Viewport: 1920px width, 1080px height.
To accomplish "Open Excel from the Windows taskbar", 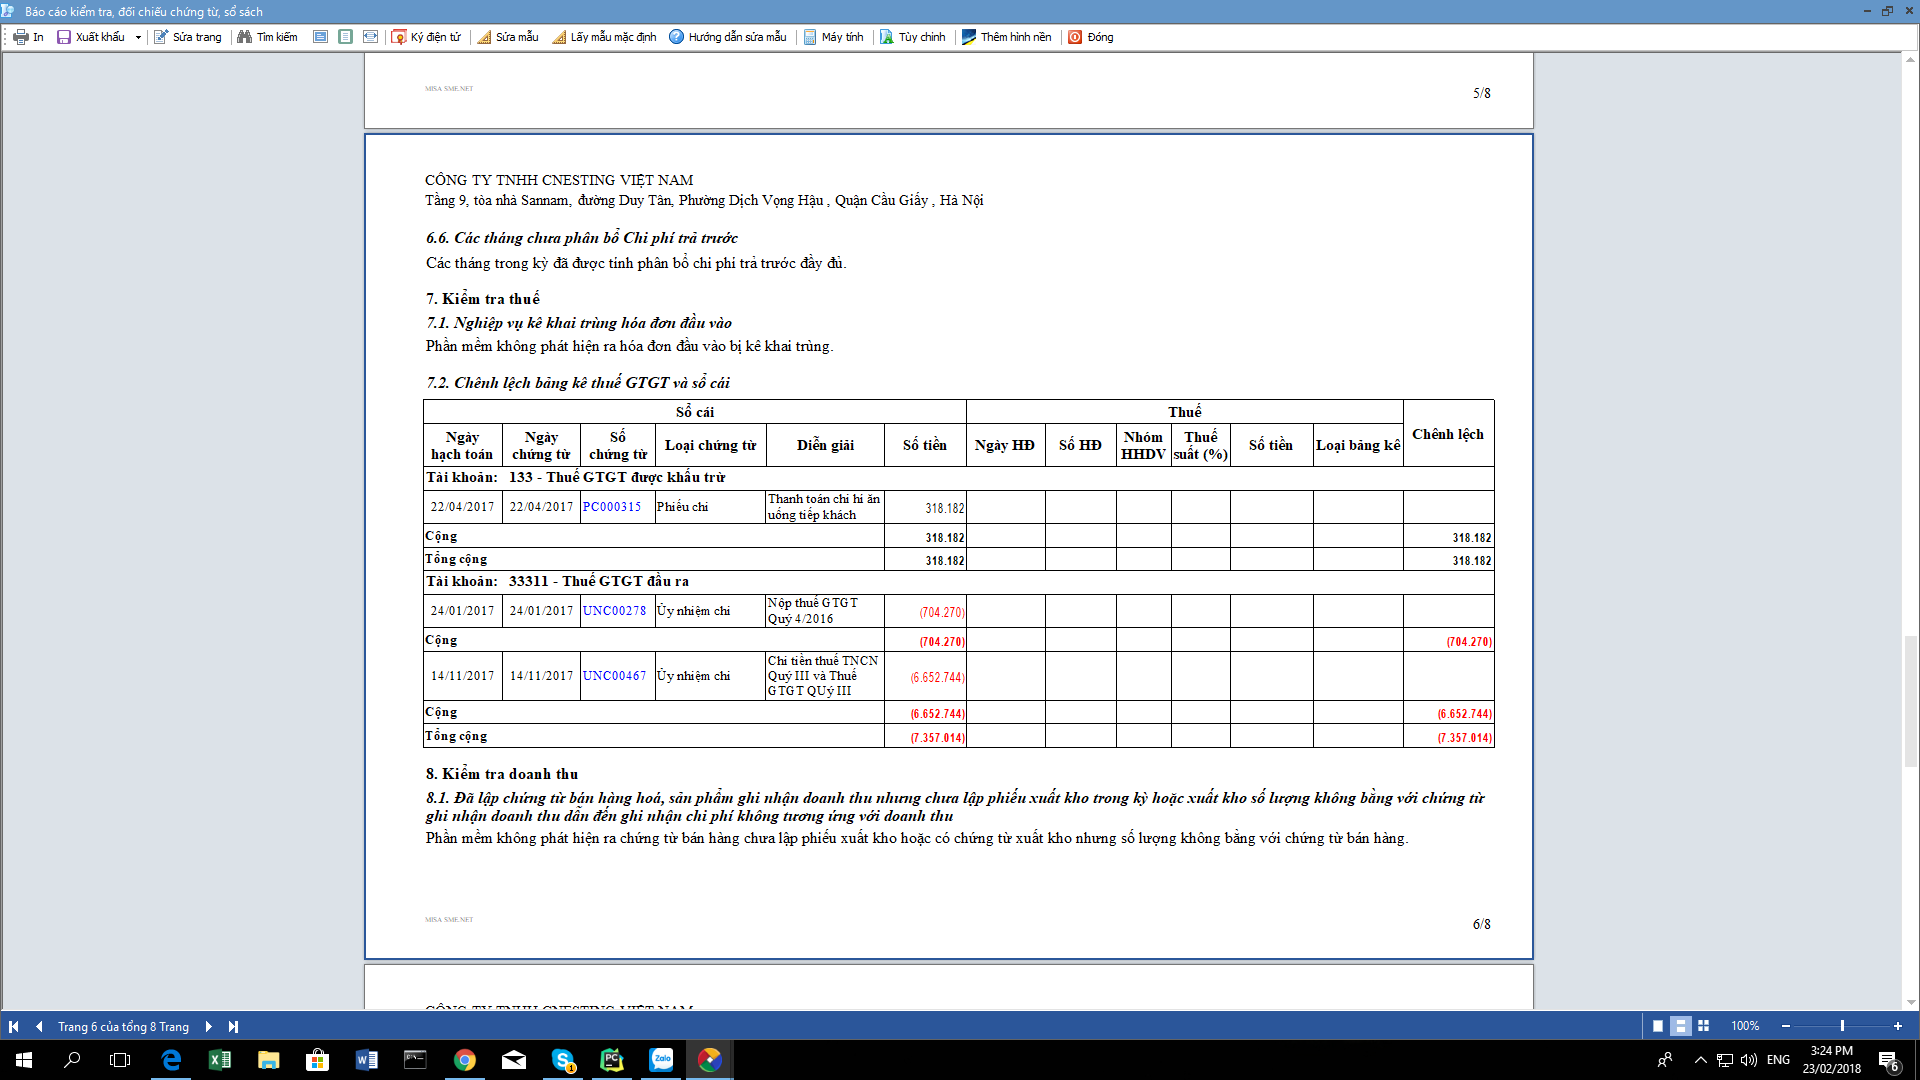I will click(219, 1060).
